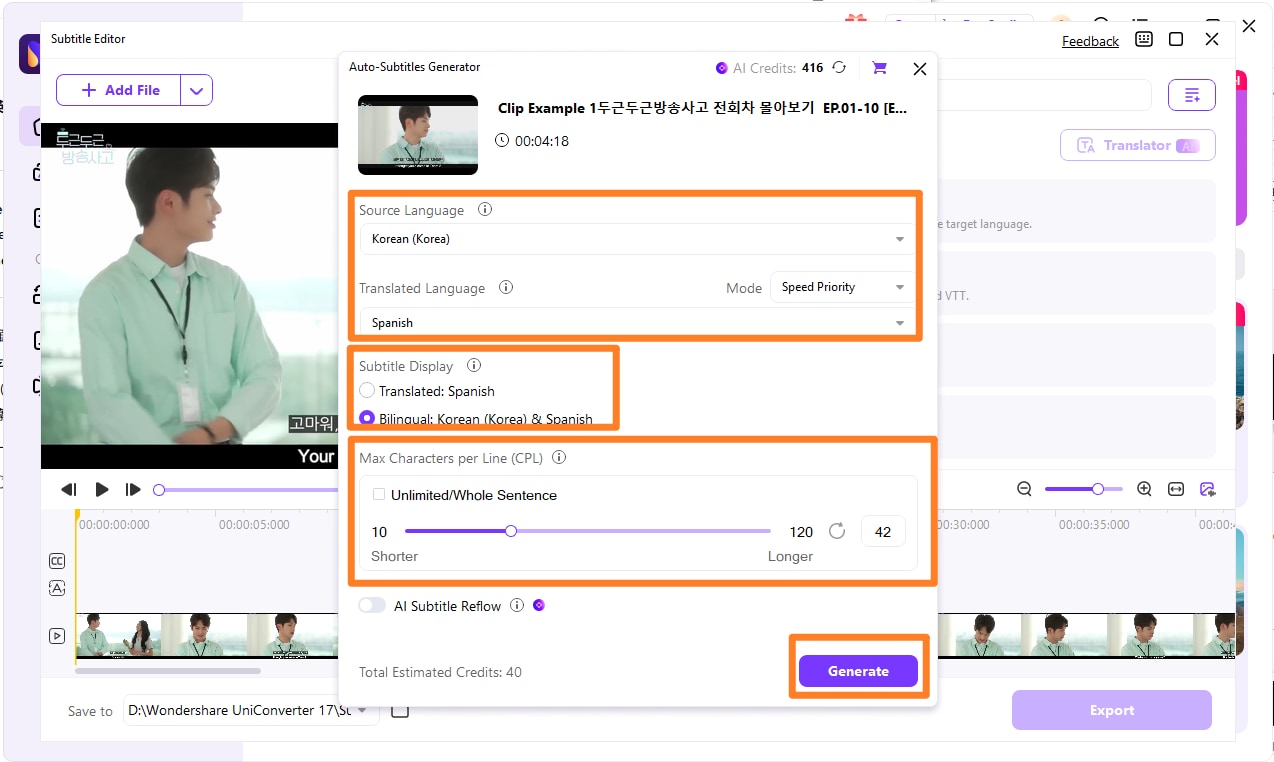1274x762 pixels.
Task: Click the text track icon in timeline
Action: click(x=57, y=587)
